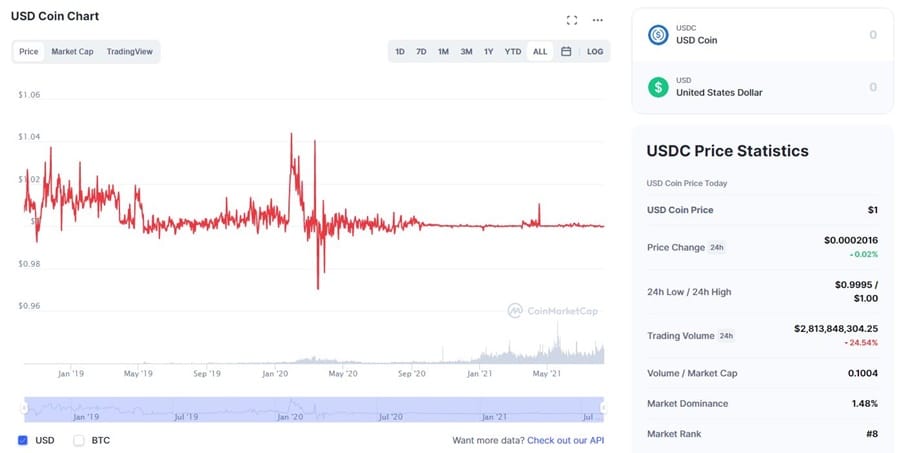900x453 pixels.
Task: Enable the BTC checkbox below chart
Action: point(79,440)
